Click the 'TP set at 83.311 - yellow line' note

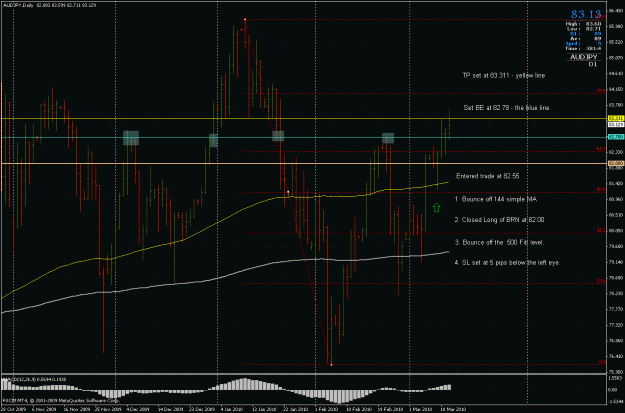(x=503, y=75)
